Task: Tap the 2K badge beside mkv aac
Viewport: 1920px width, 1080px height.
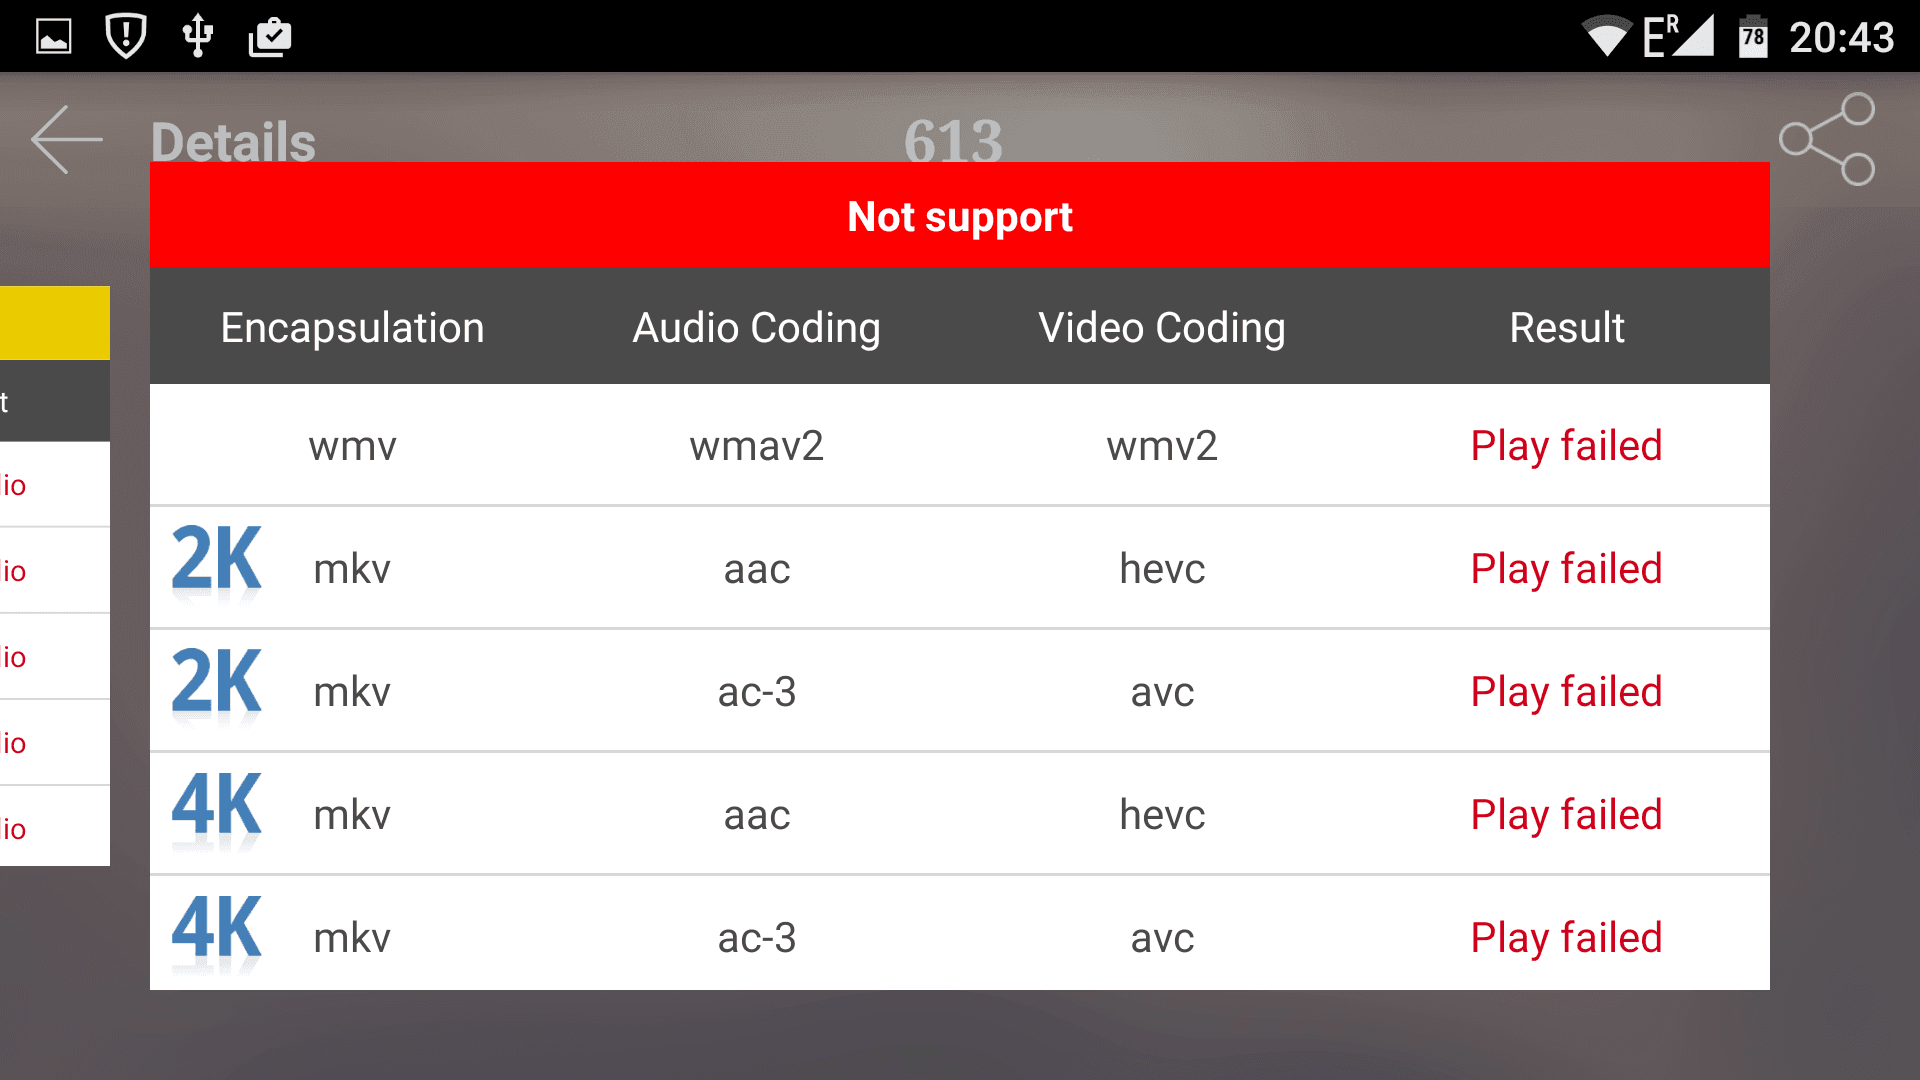Action: pos(217,563)
